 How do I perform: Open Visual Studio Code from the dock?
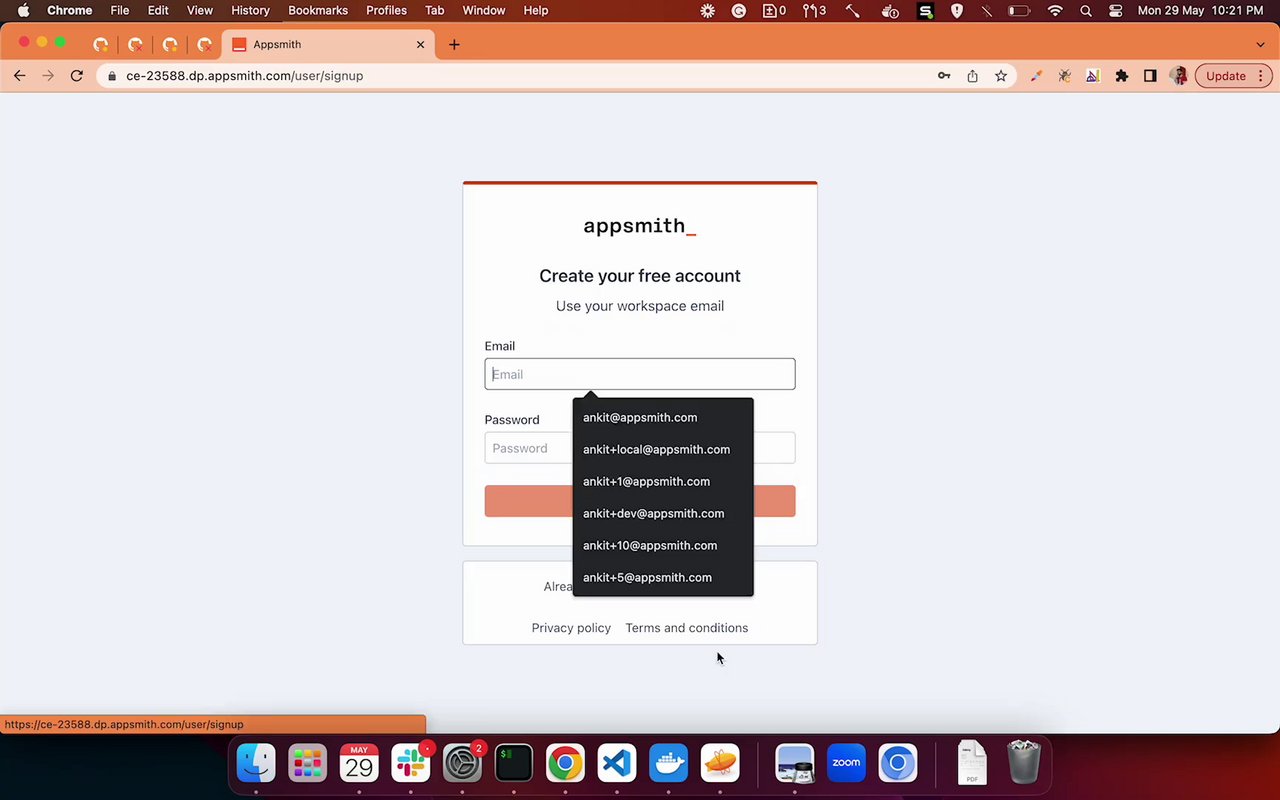pyautogui.click(x=617, y=764)
